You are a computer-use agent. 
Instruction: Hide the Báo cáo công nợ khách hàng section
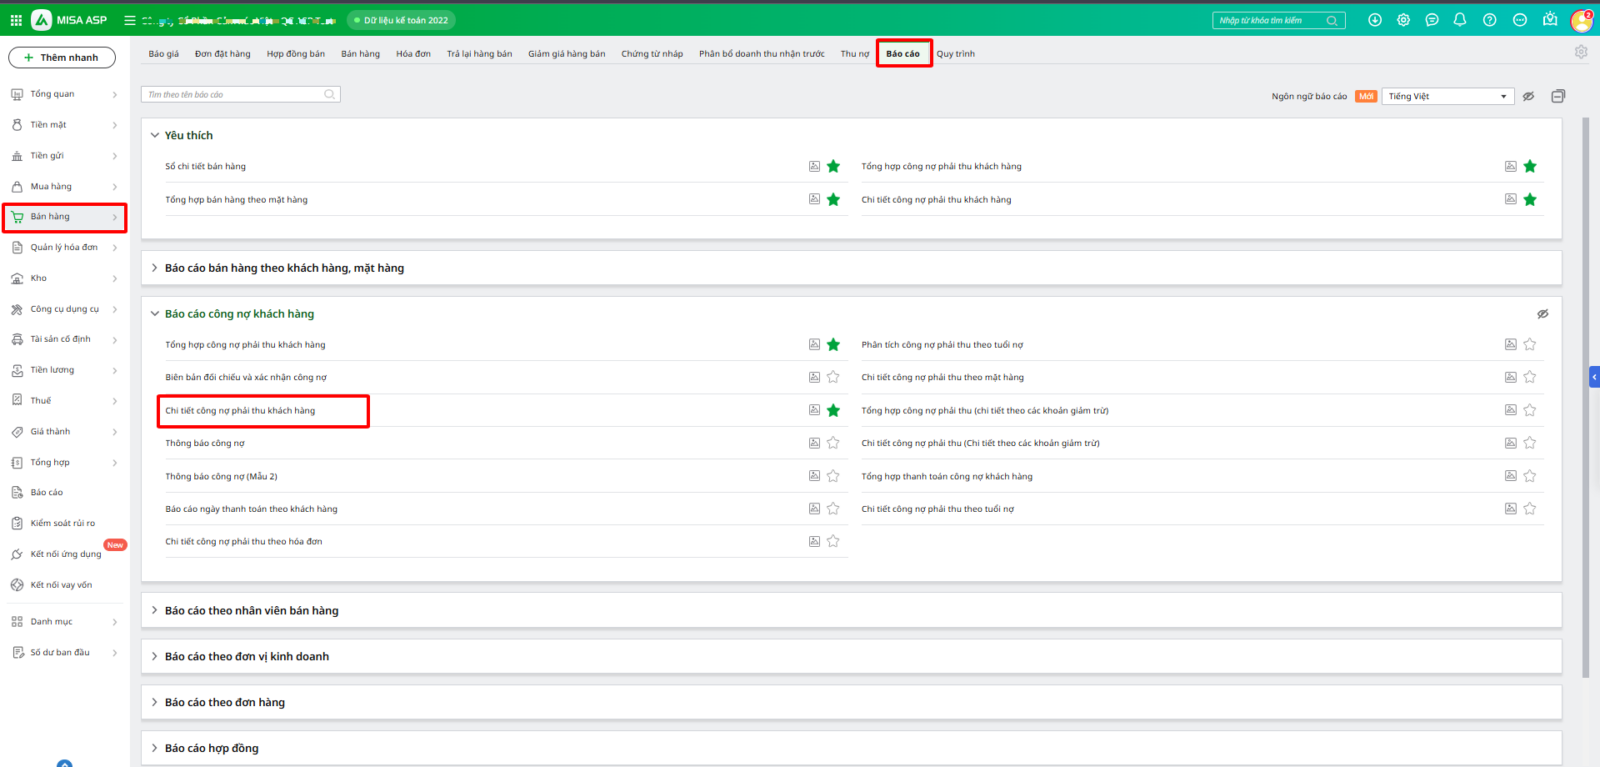[1543, 314]
